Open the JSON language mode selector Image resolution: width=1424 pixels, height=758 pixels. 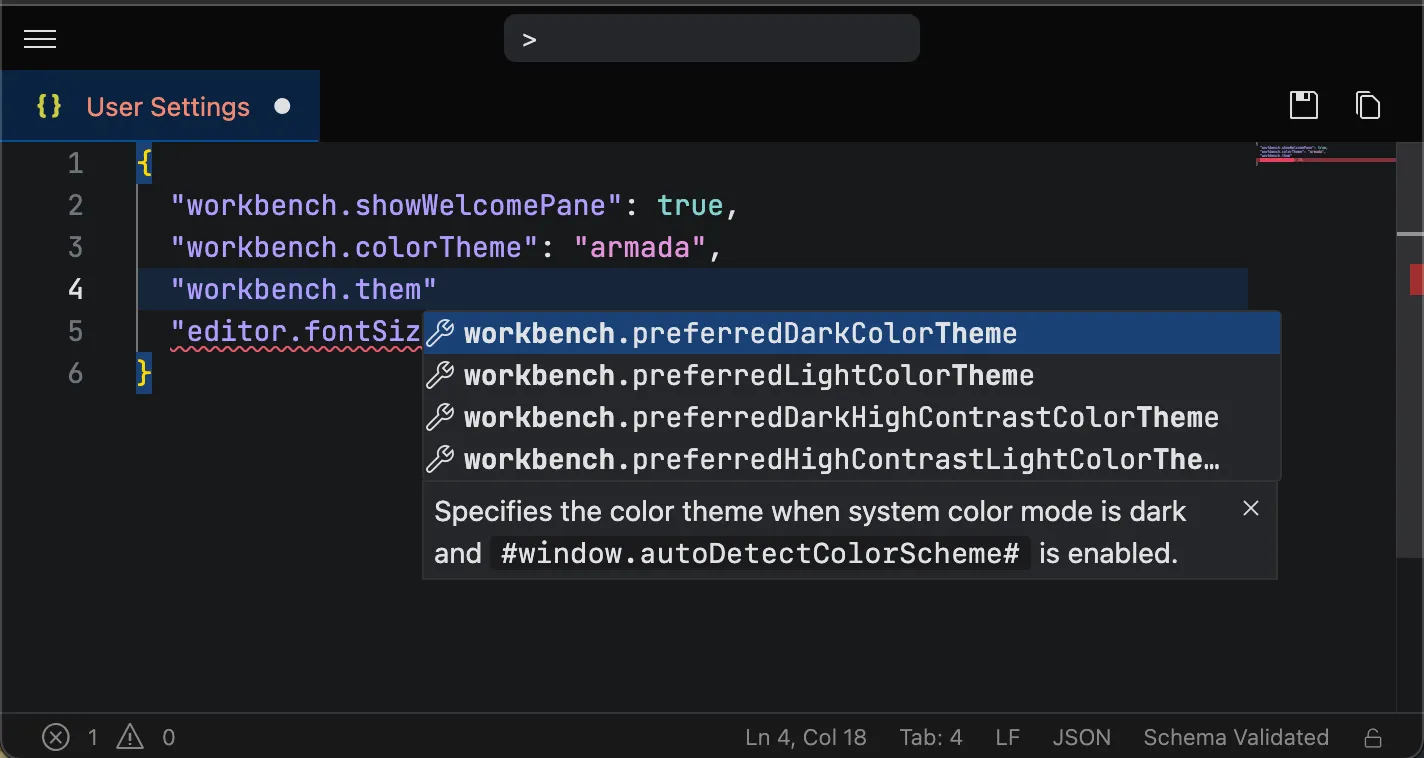(1081, 738)
